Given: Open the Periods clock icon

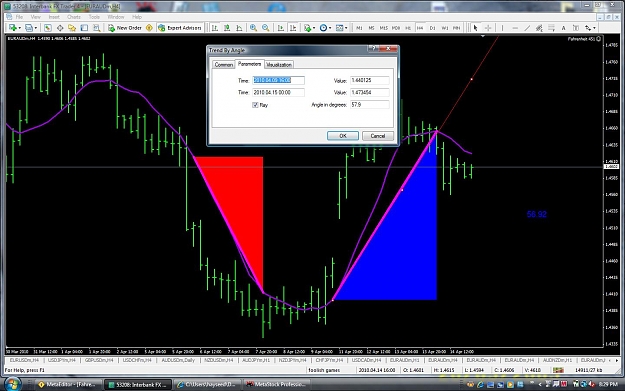Looking at the screenshot, I should (x=323, y=28).
